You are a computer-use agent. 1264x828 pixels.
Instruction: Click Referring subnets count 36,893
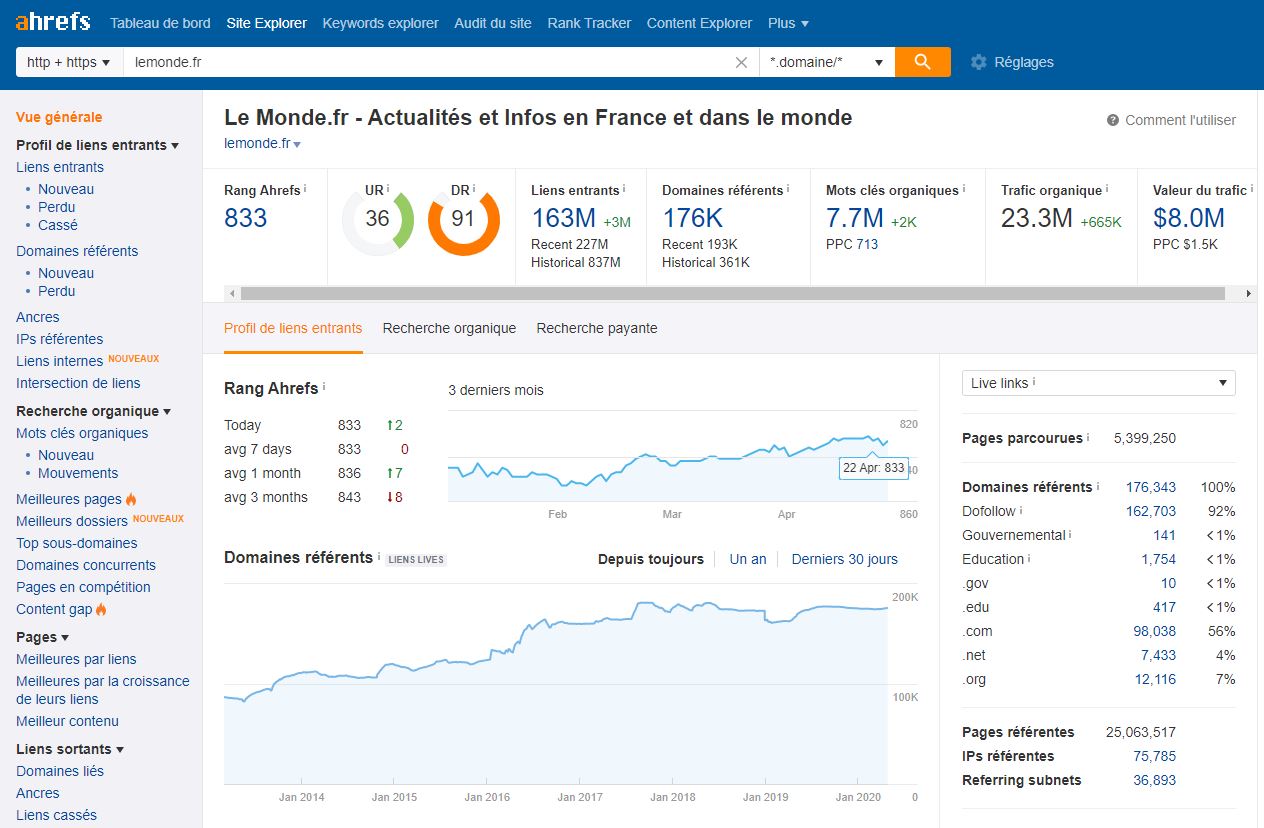pos(1155,780)
